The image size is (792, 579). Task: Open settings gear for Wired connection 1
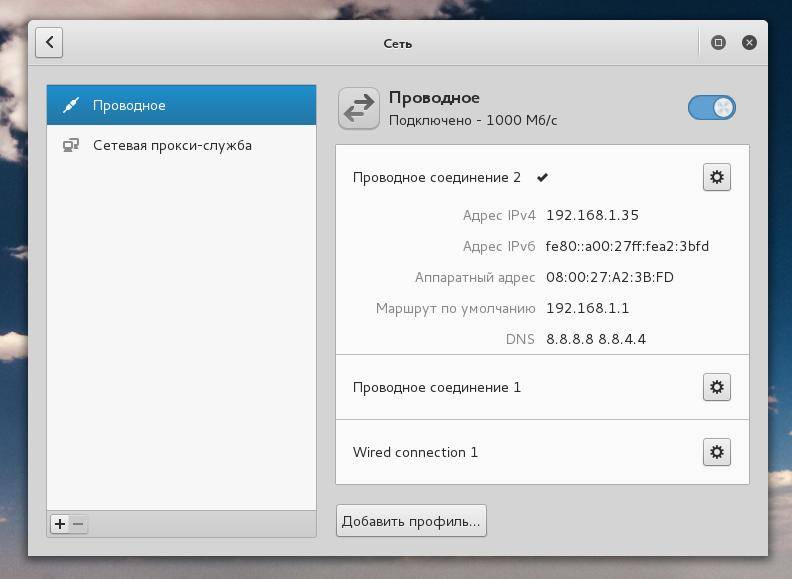pyautogui.click(x=717, y=452)
